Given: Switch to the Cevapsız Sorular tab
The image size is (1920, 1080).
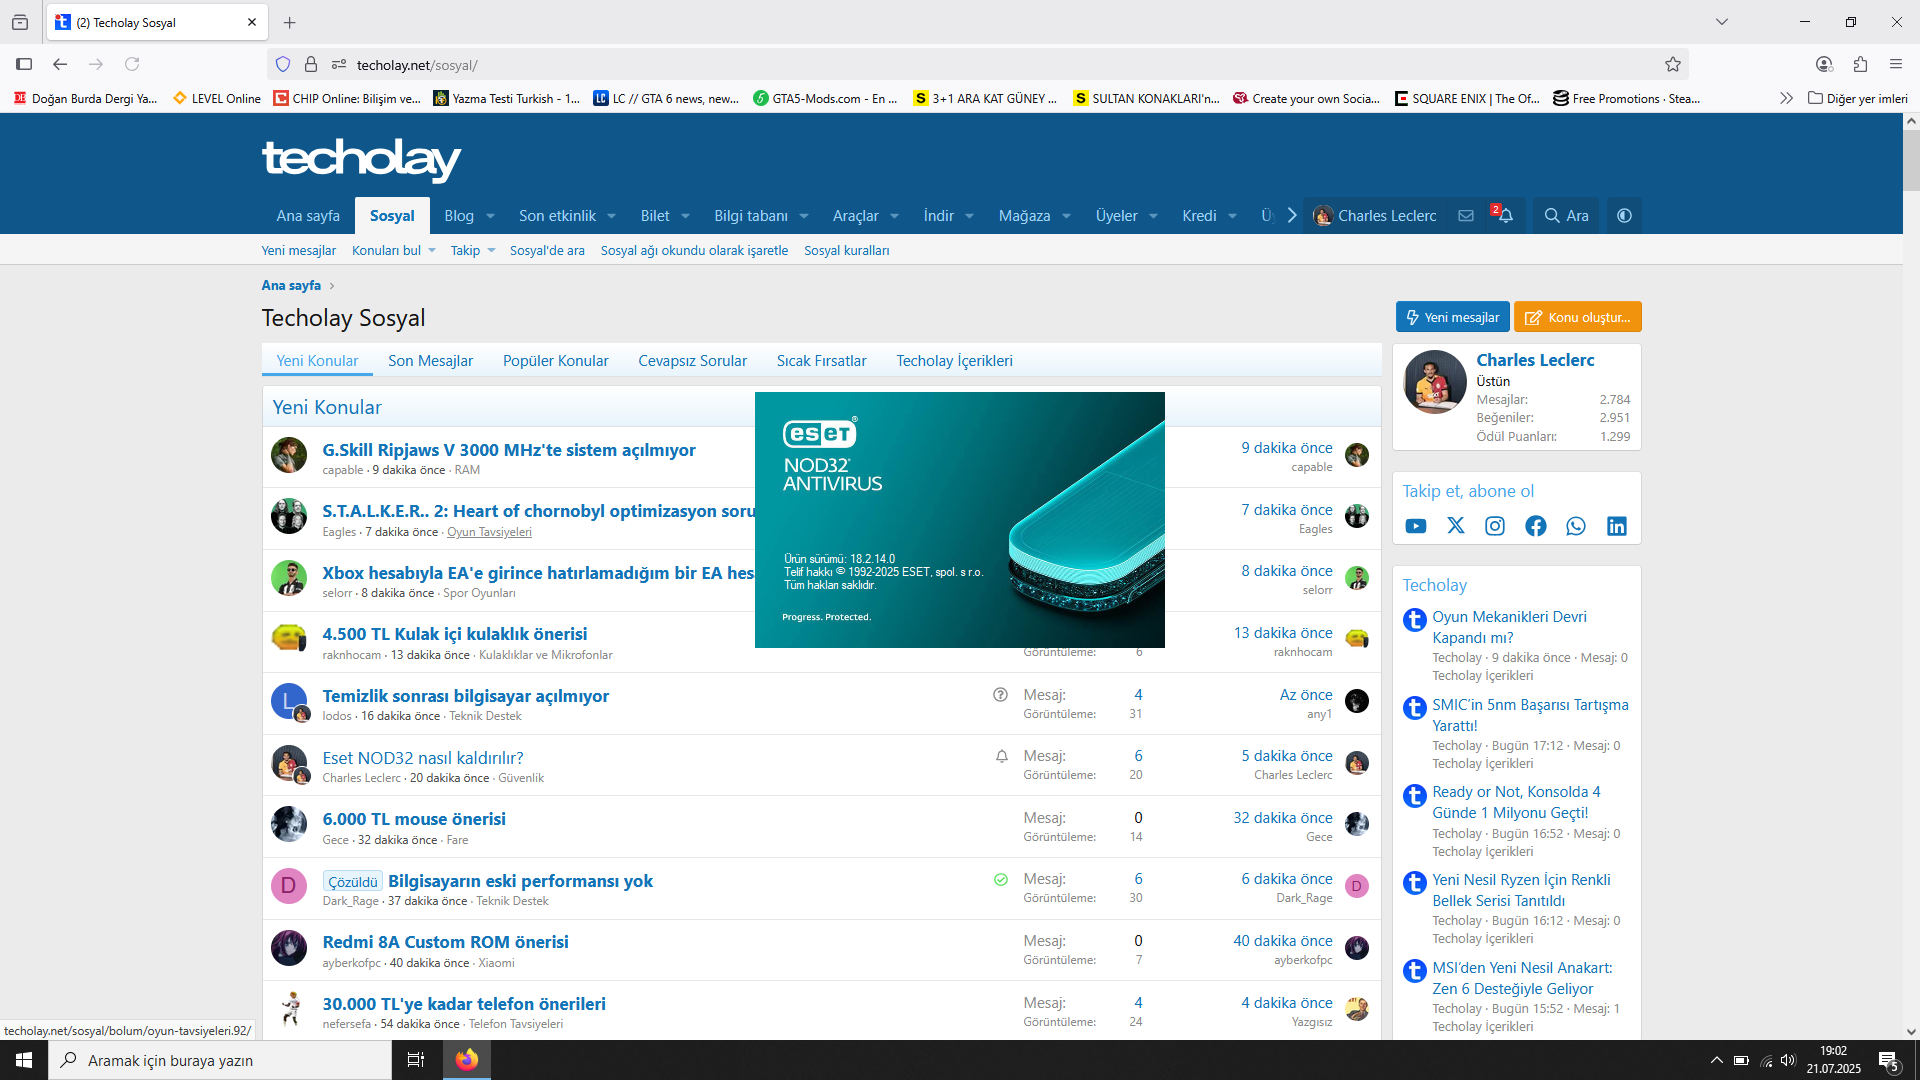Looking at the screenshot, I should (692, 361).
